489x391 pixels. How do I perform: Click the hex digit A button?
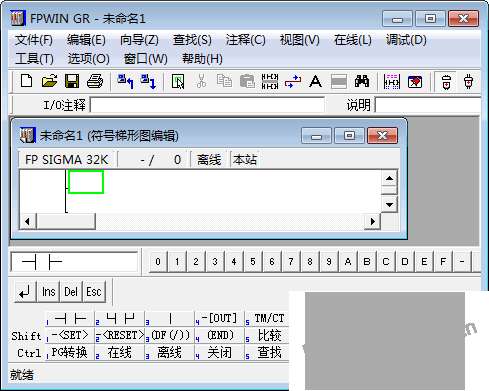(x=348, y=262)
